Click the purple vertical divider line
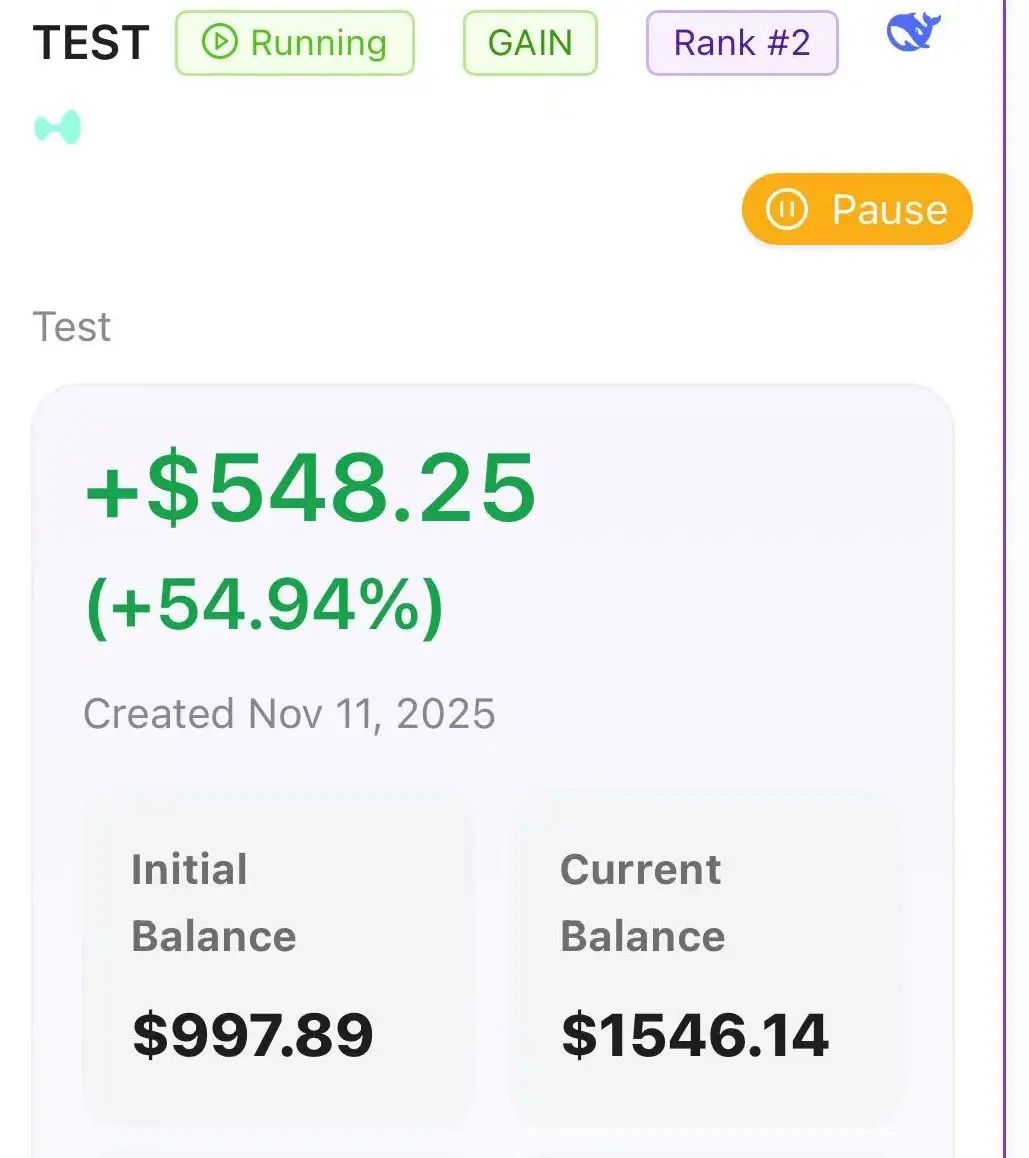This screenshot has height=1158, width=1029. (x=1004, y=580)
